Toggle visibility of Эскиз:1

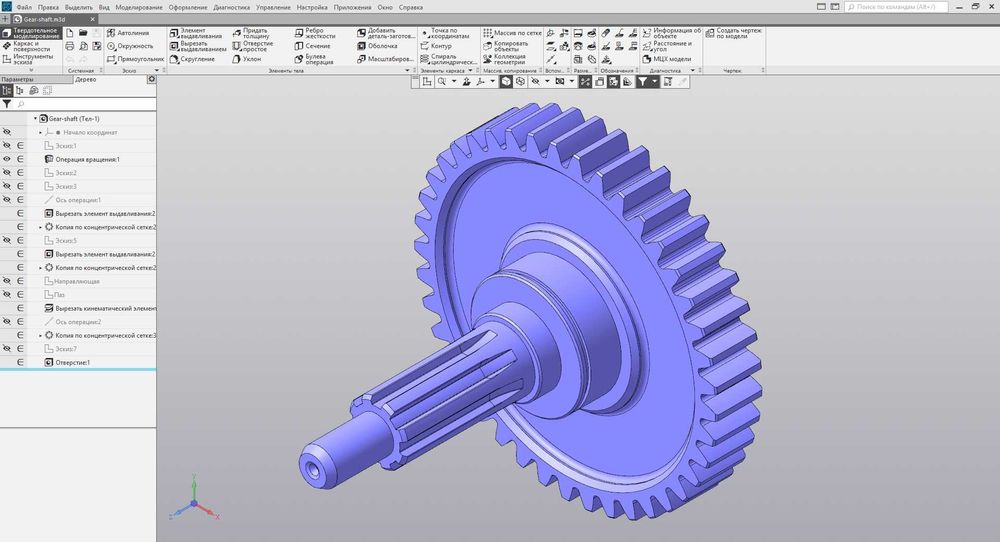pyautogui.click(x=7, y=145)
